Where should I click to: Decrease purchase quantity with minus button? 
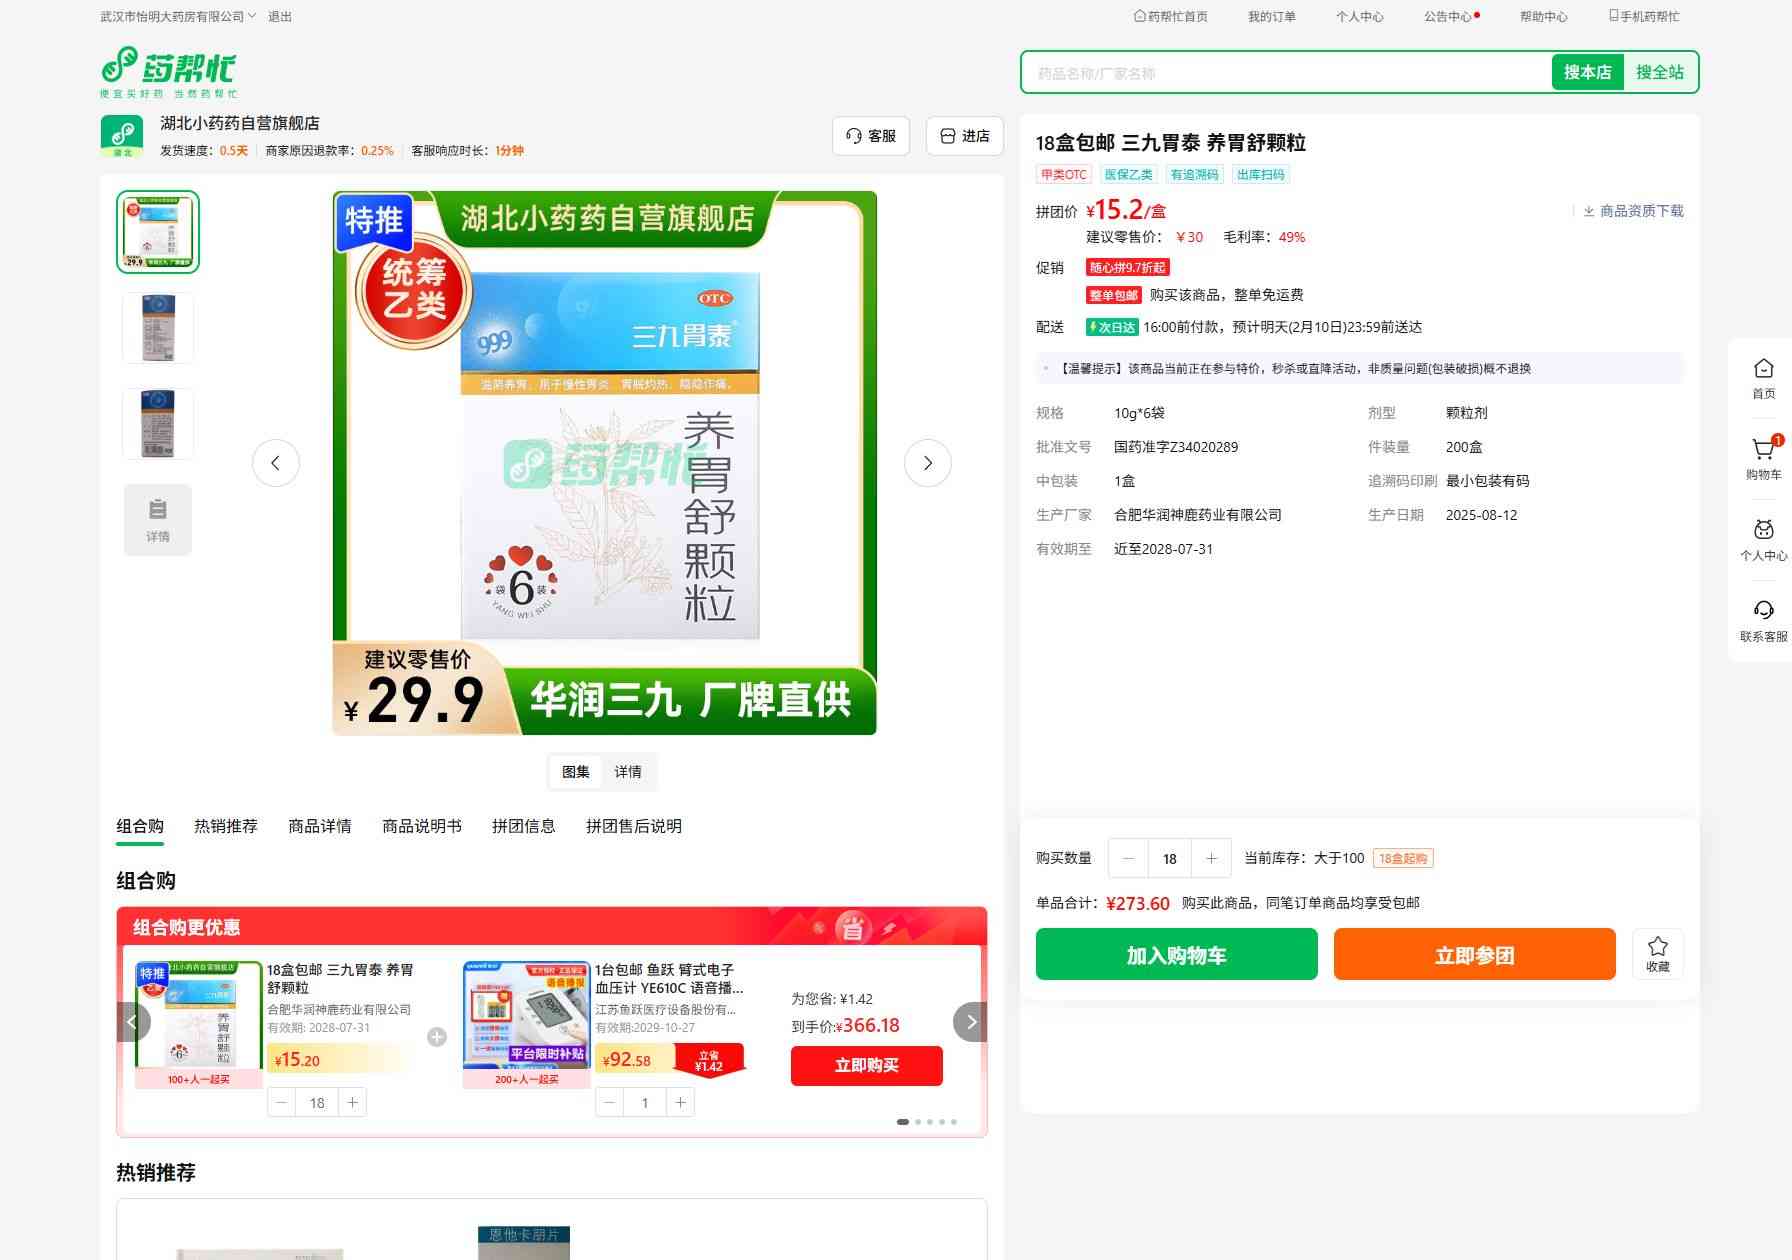tap(1129, 858)
